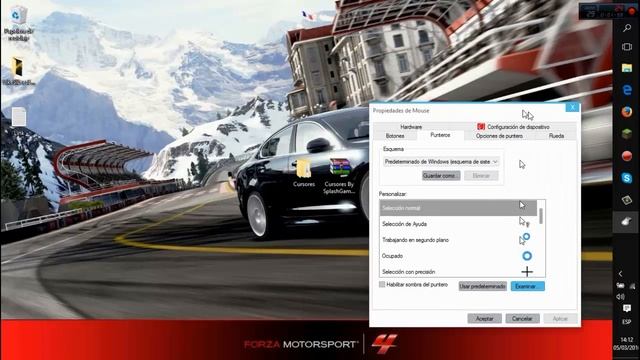Screen dimensions: 640x360
Task: Open the Esquema scheme dropdown
Action: point(441,162)
